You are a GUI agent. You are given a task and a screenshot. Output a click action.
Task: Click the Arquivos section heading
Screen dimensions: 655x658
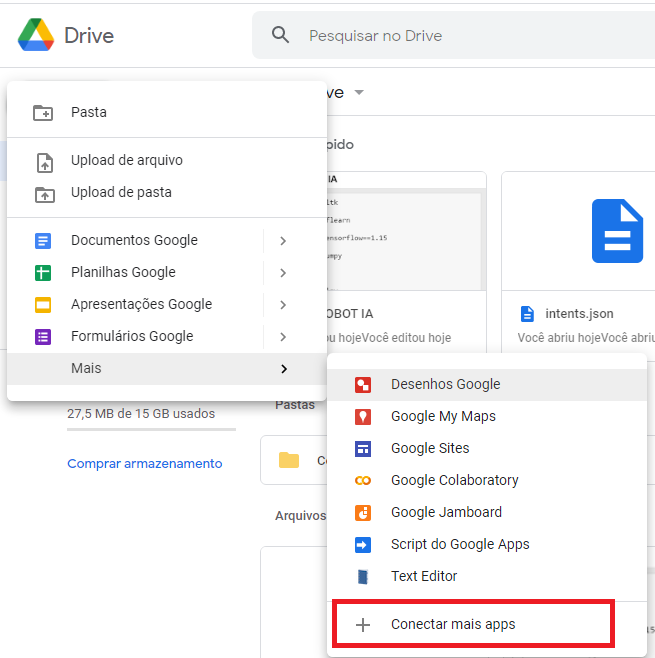coord(300,516)
